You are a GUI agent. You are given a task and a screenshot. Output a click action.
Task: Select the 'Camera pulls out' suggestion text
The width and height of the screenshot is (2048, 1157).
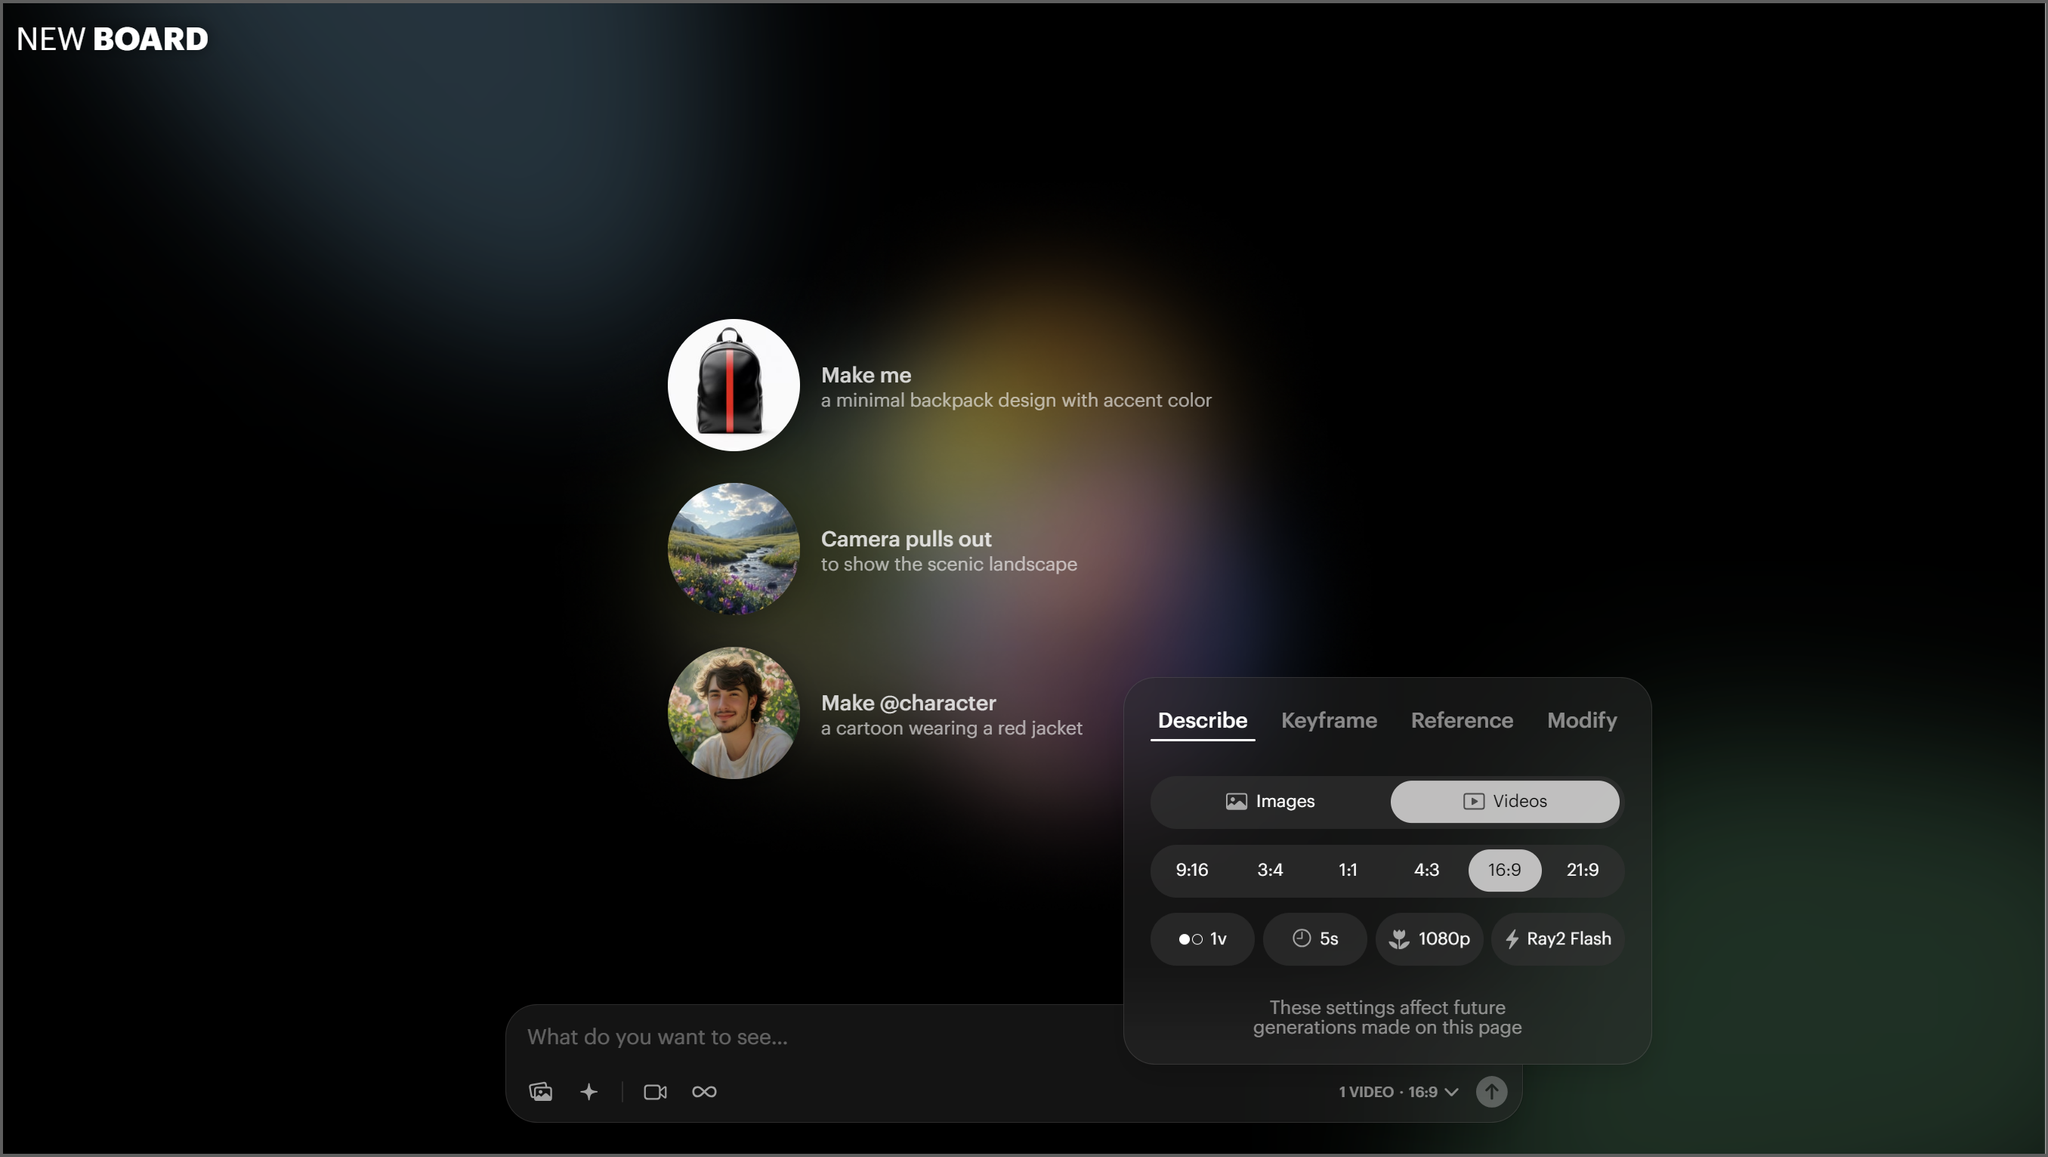pyautogui.click(x=949, y=551)
